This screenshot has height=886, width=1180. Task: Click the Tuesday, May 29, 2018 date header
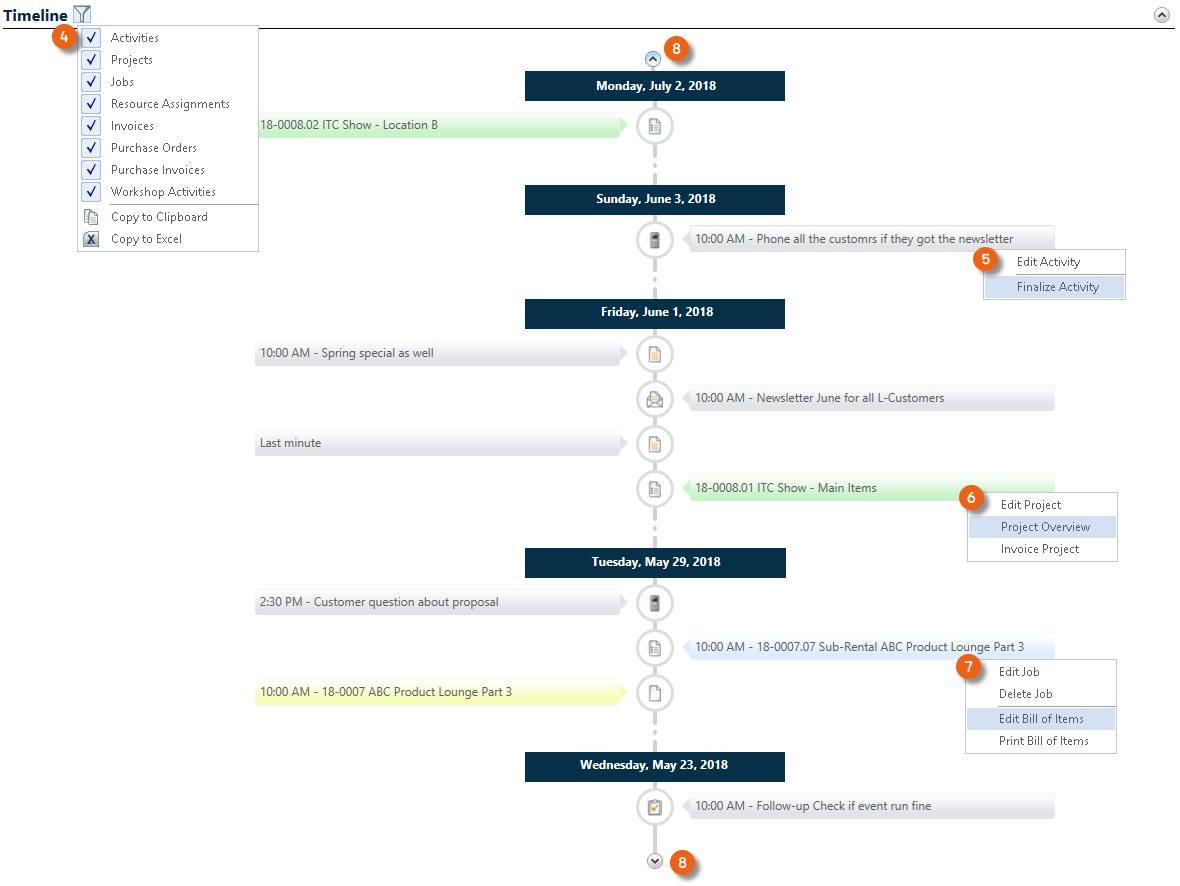coord(655,562)
